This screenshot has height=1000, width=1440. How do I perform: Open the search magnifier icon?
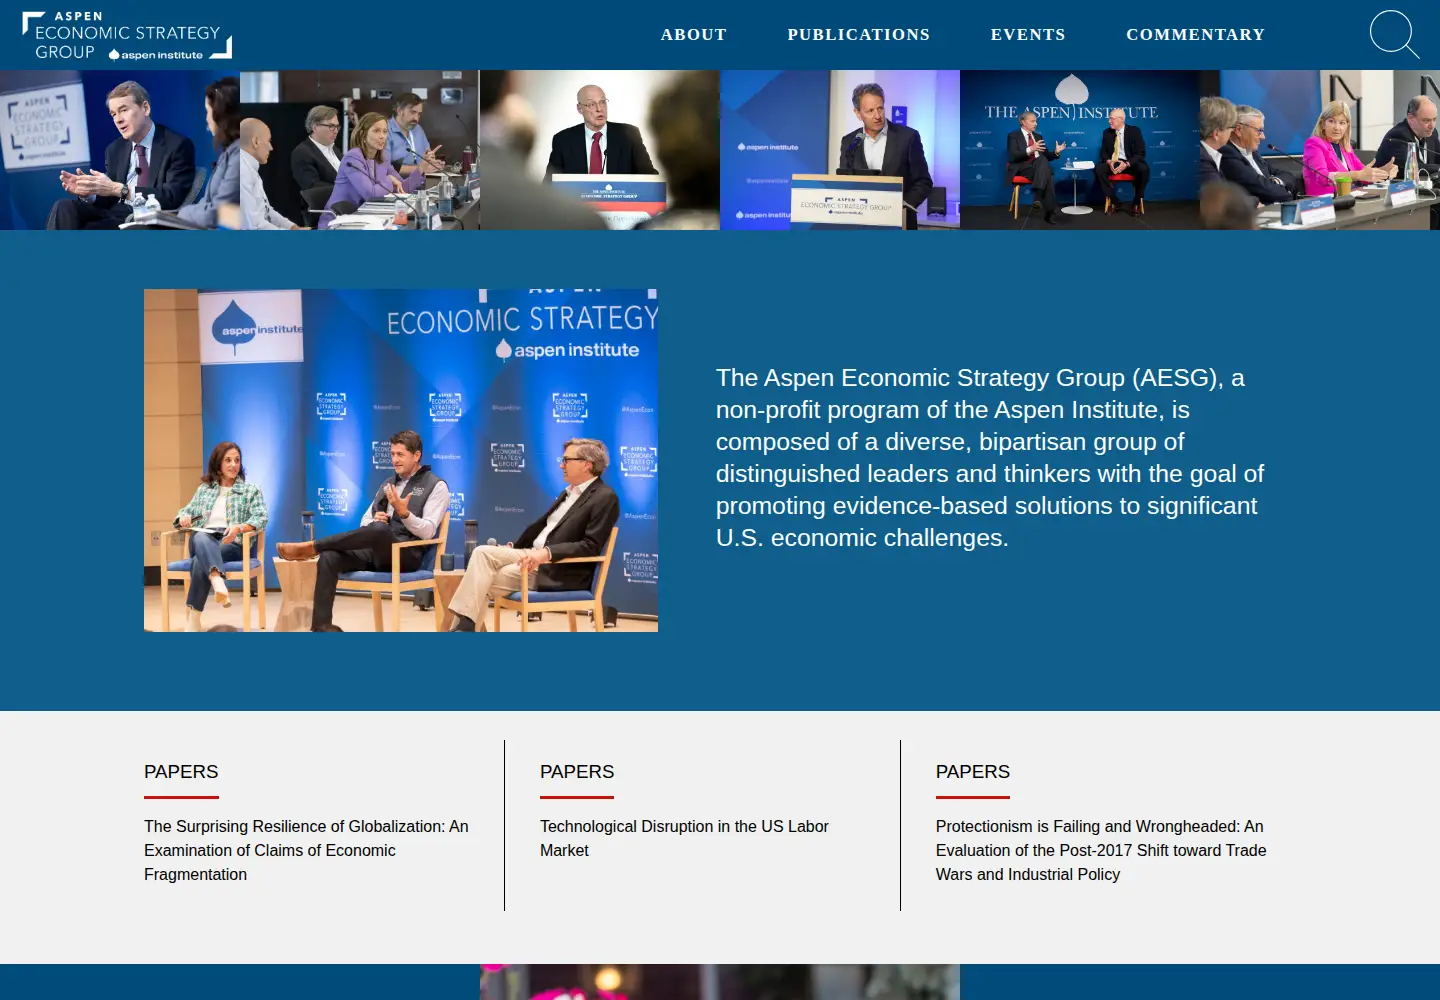click(1394, 35)
